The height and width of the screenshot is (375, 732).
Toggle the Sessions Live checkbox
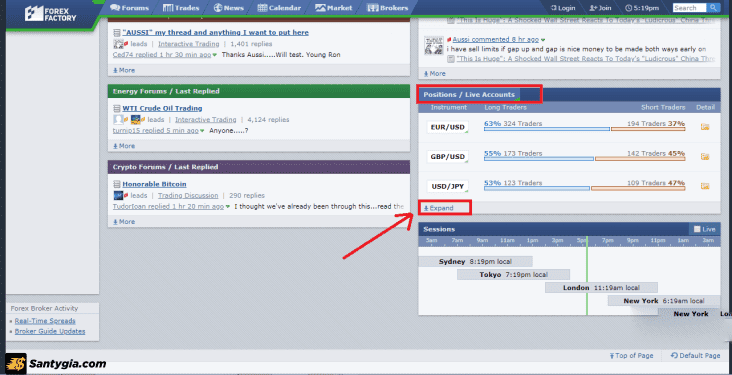[x=697, y=229]
